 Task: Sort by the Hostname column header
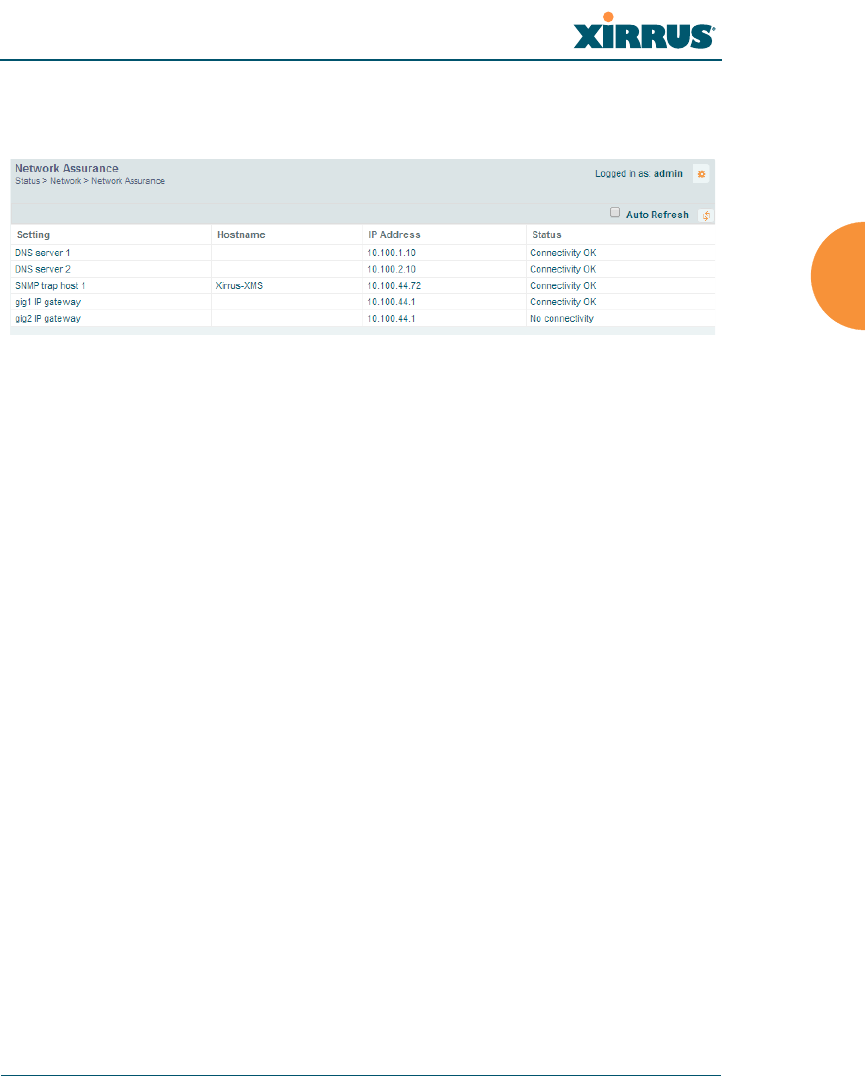[241, 235]
